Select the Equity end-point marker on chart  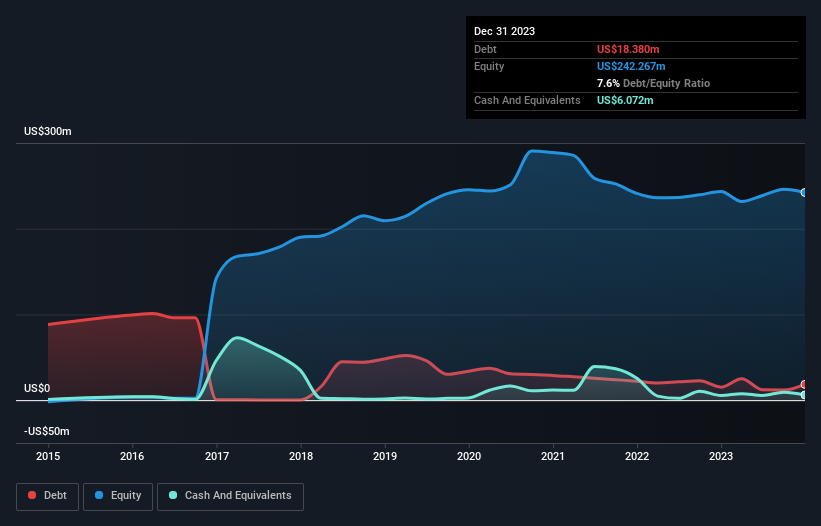(x=804, y=193)
